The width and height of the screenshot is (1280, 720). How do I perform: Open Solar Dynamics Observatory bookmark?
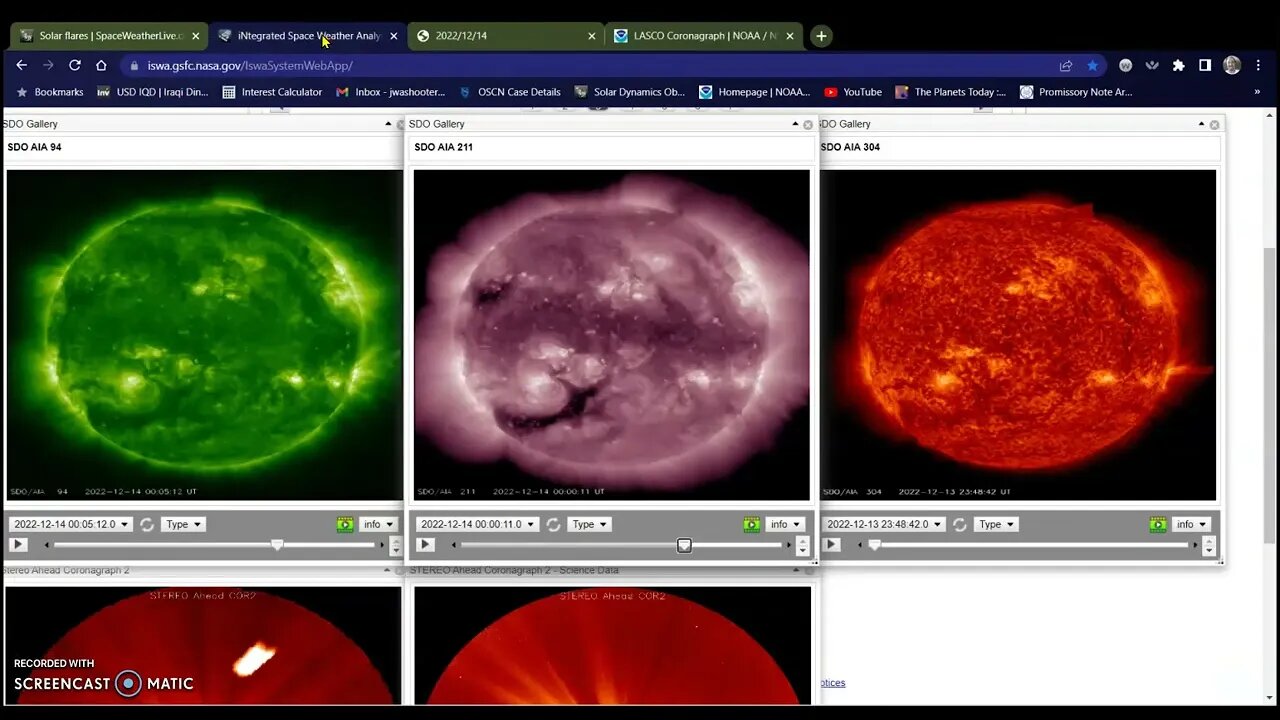[x=629, y=92]
